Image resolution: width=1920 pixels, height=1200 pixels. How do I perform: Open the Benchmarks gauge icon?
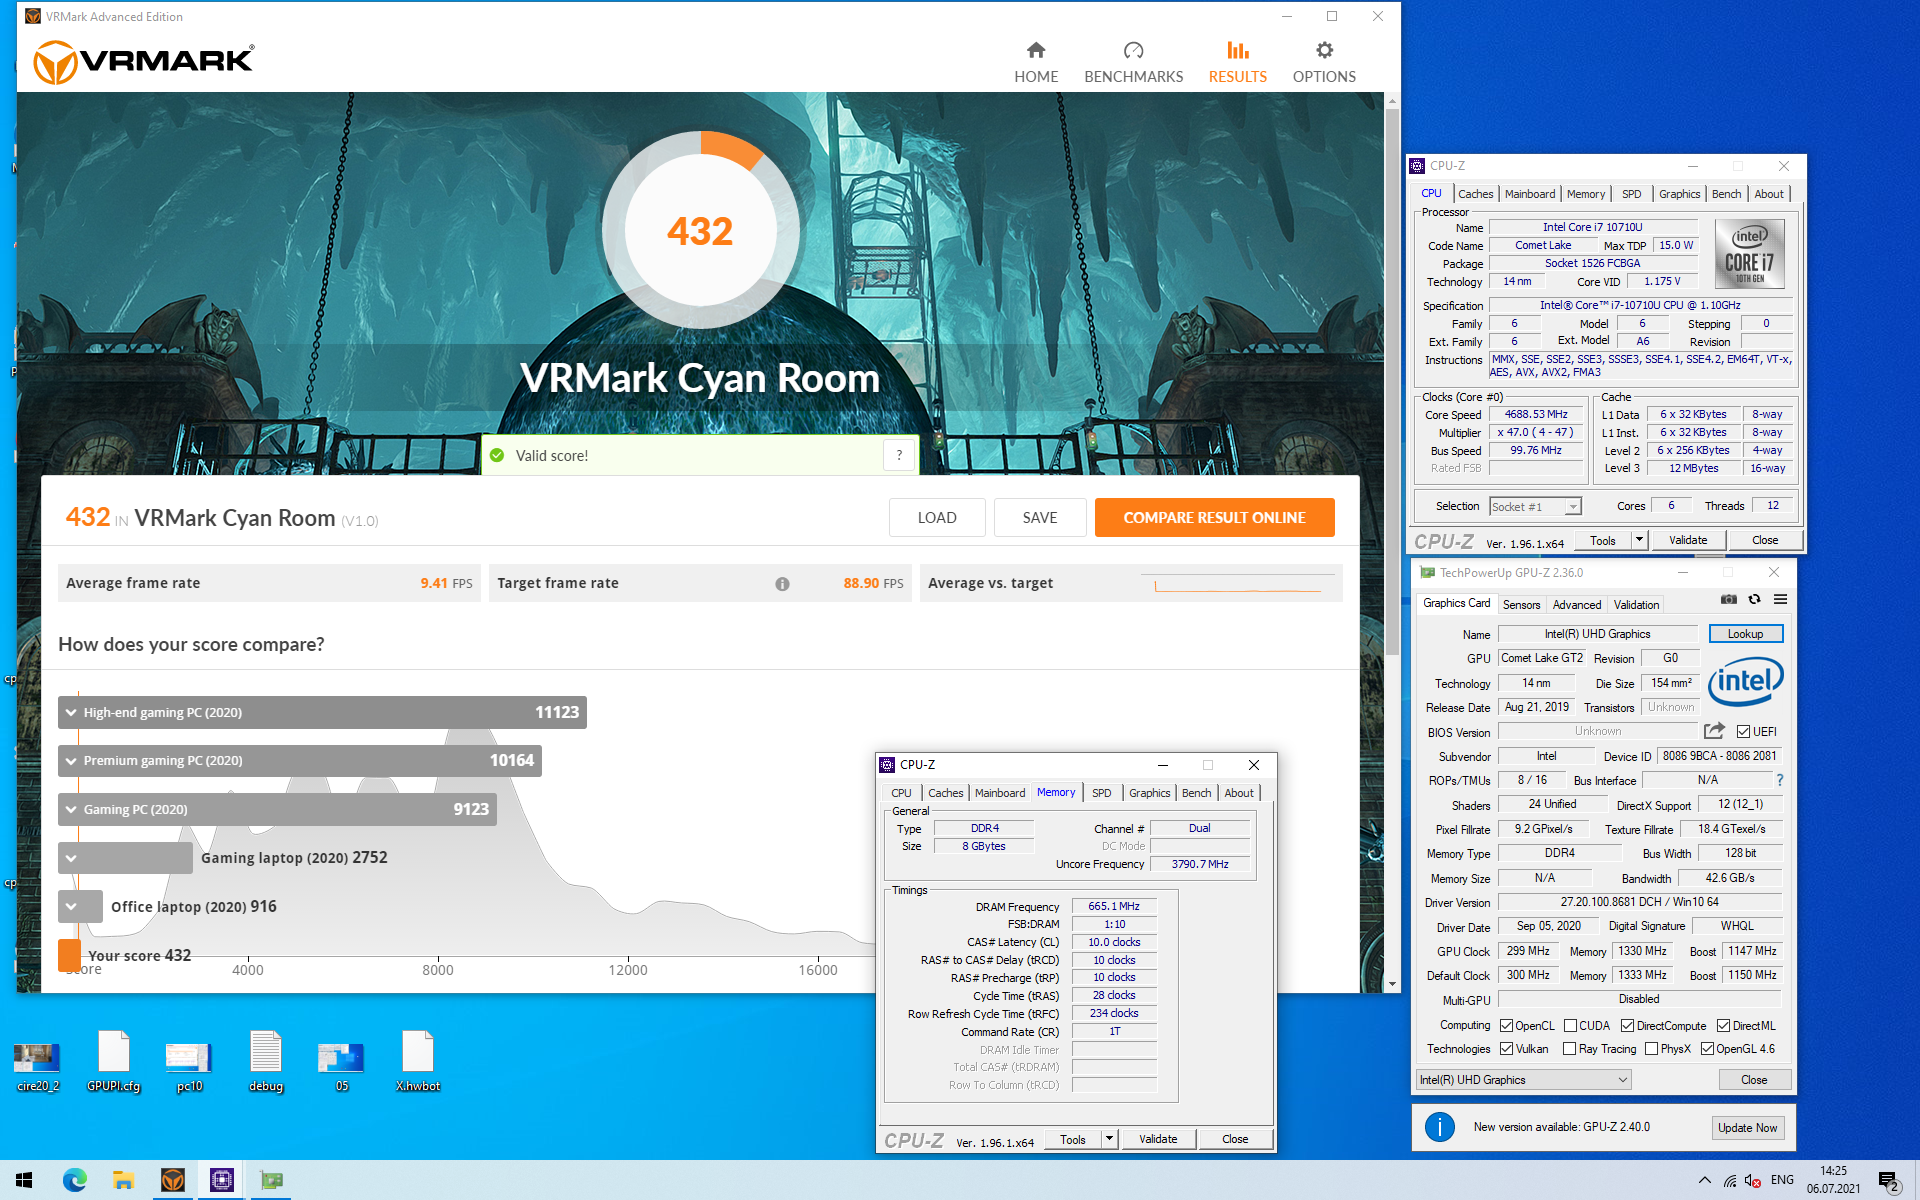[1133, 50]
